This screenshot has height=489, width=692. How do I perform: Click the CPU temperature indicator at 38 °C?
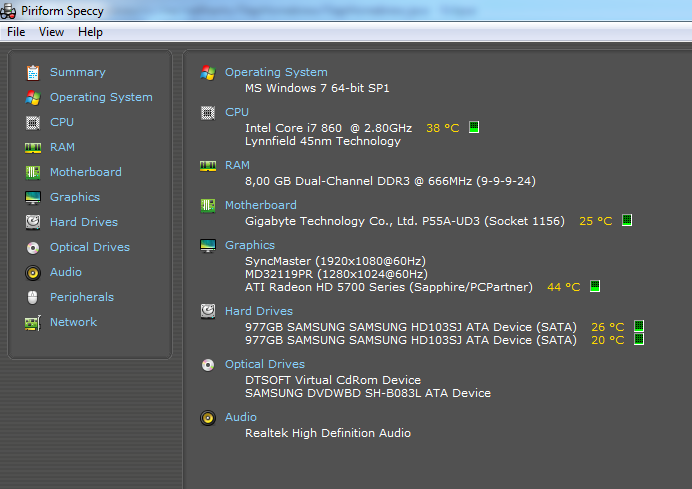pos(442,128)
